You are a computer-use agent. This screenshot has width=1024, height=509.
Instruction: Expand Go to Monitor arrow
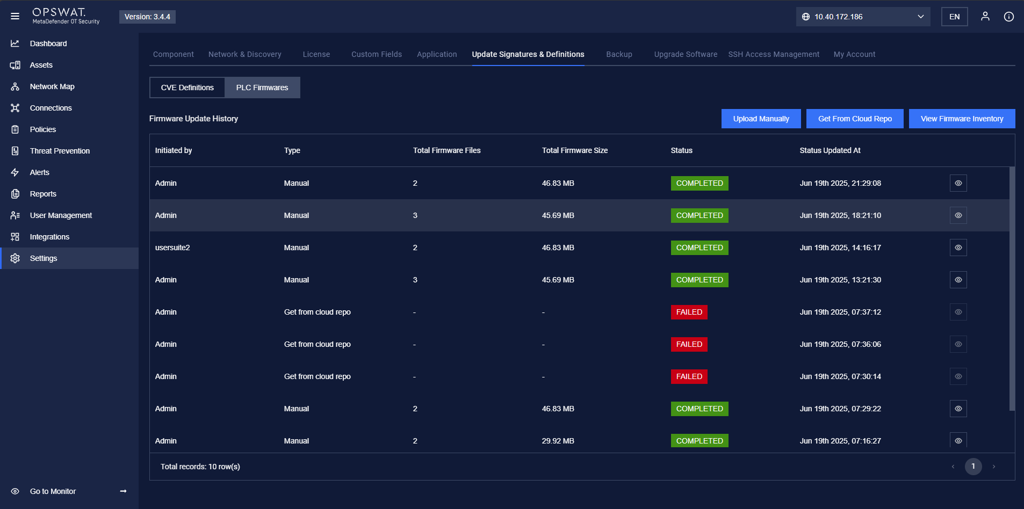pyautogui.click(x=123, y=491)
